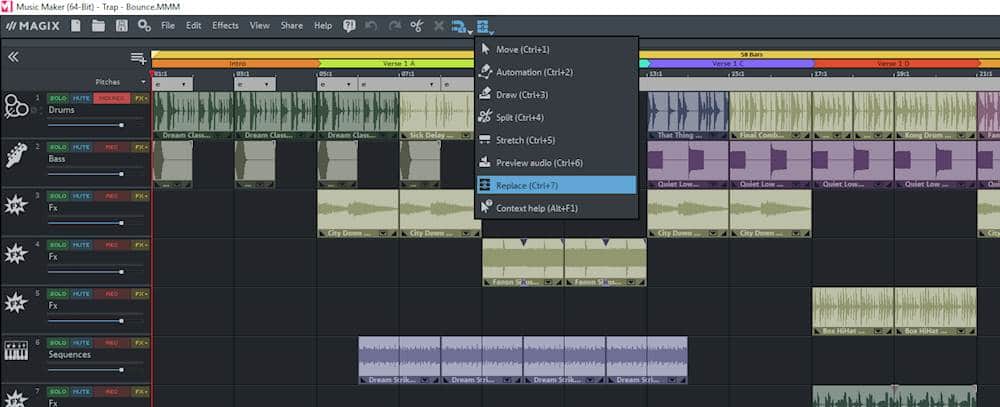Image resolution: width=1000 pixels, height=407 pixels.
Task: Click the Bass guitar track icon
Action: point(16,155)
